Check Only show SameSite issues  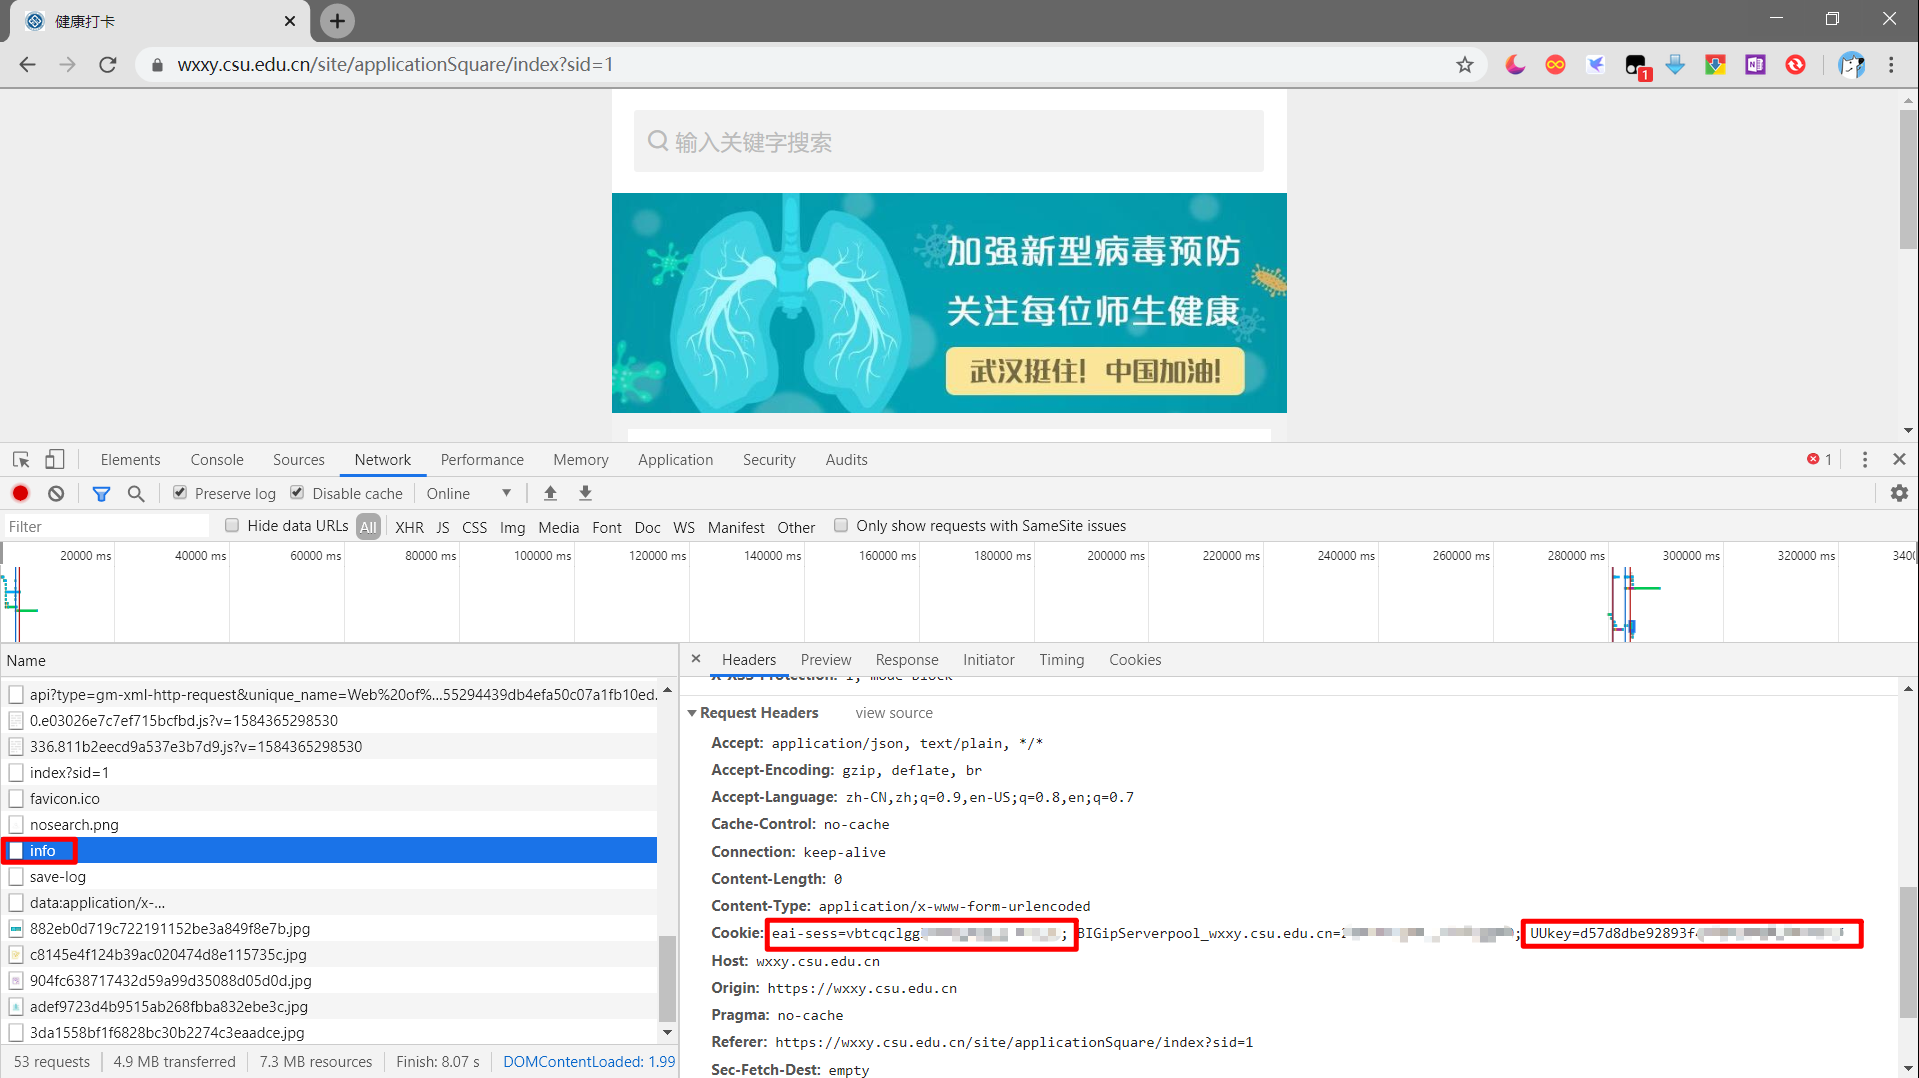click(841, 526)
